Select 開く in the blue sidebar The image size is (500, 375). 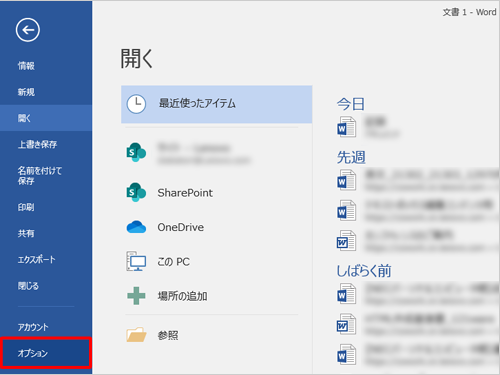coord(46,118)
